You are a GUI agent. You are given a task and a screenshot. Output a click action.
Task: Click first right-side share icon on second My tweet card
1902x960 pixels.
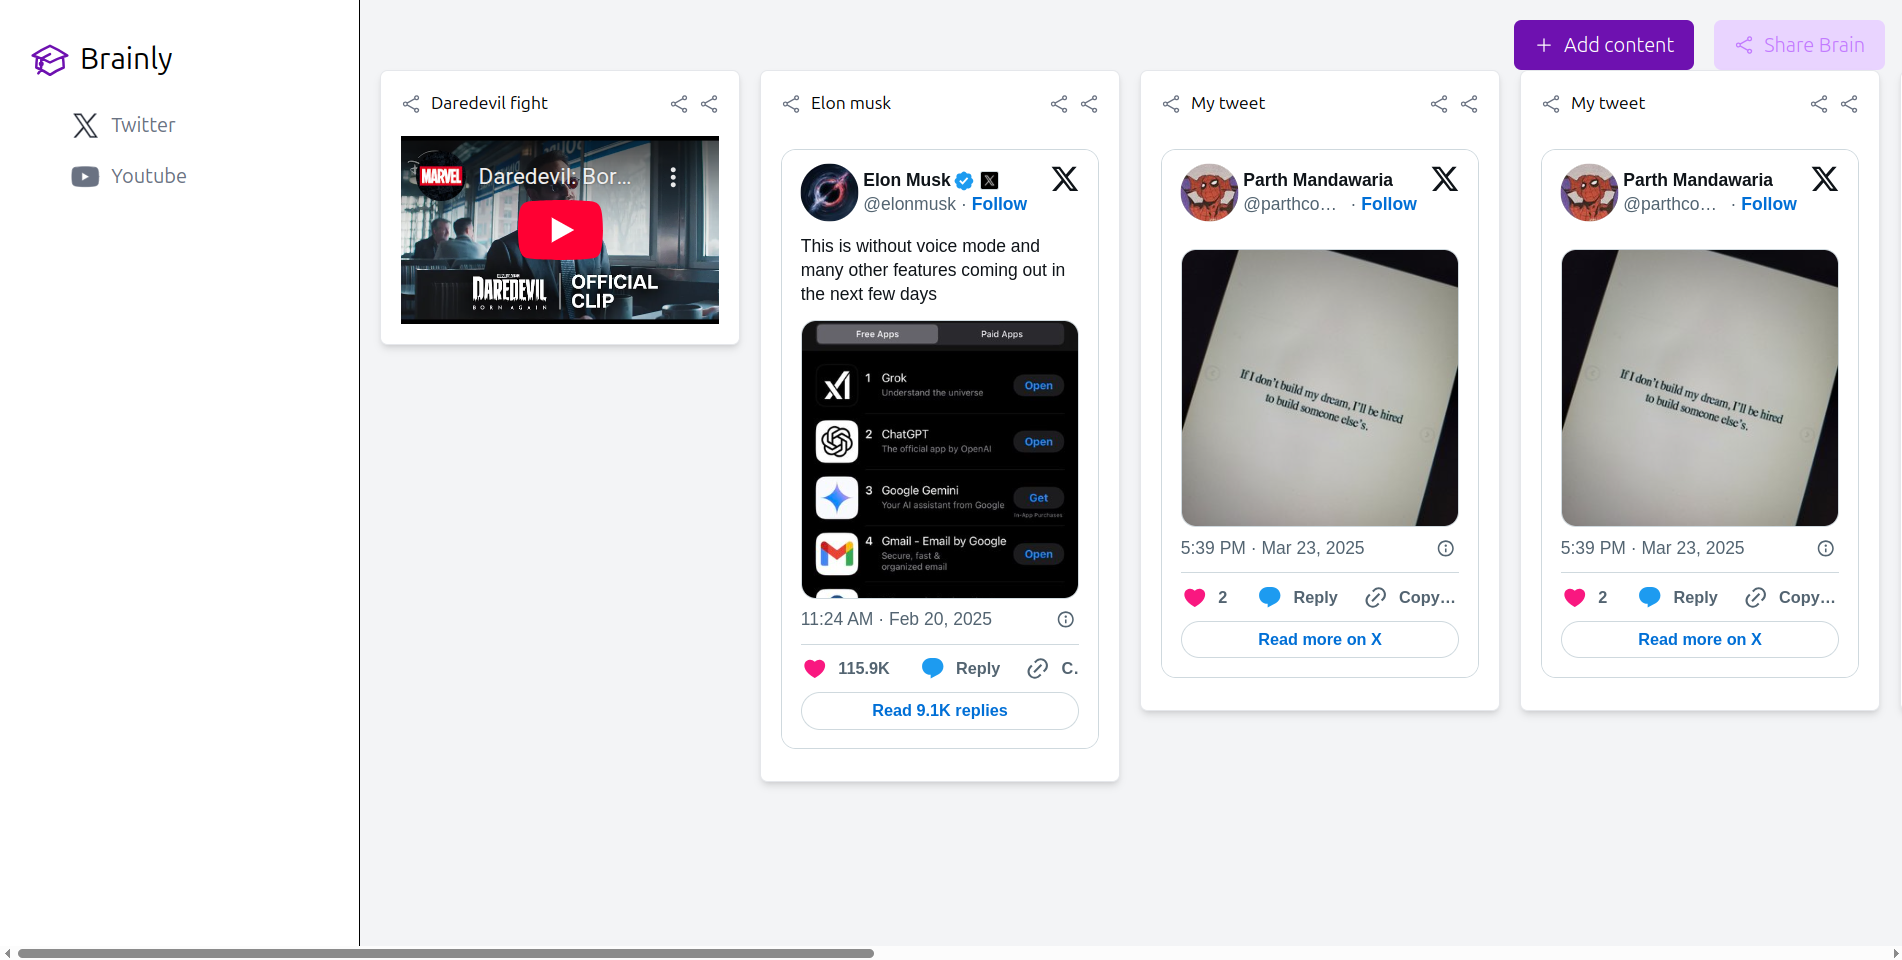1819,104
